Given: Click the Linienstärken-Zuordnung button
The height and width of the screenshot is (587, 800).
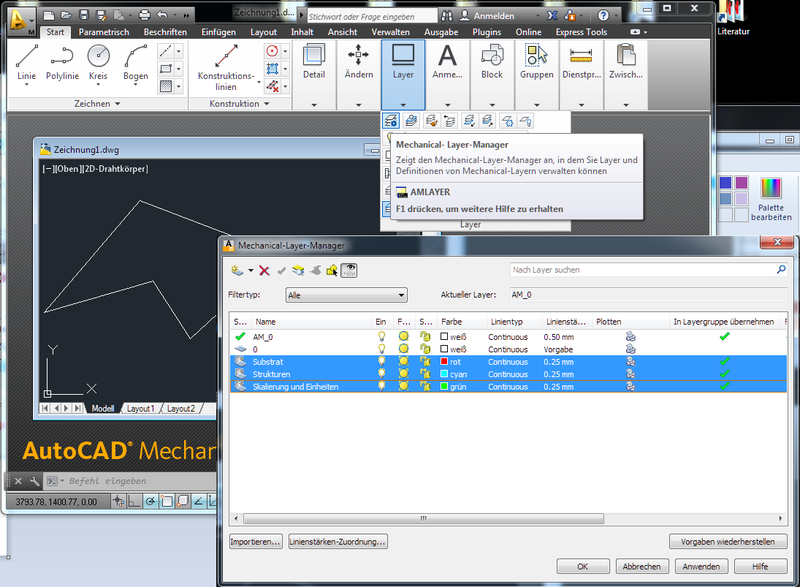Looking at the screenshot, I should coord(338,542).
